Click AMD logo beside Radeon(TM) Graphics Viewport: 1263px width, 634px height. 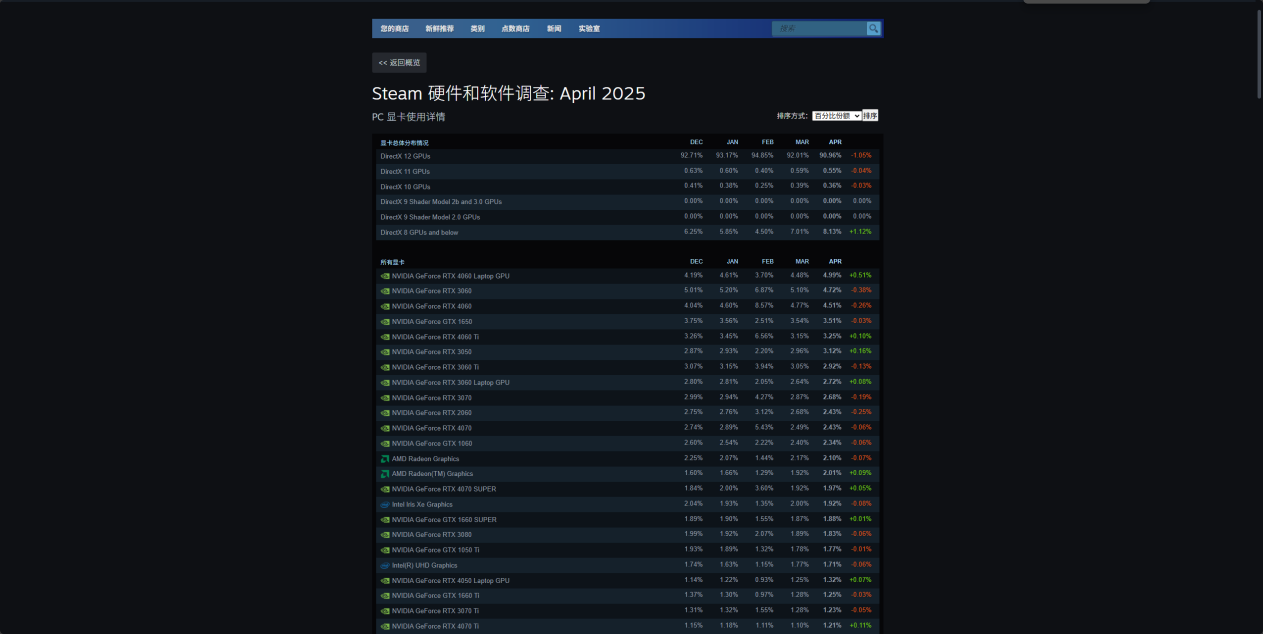[x=385, y=474]
